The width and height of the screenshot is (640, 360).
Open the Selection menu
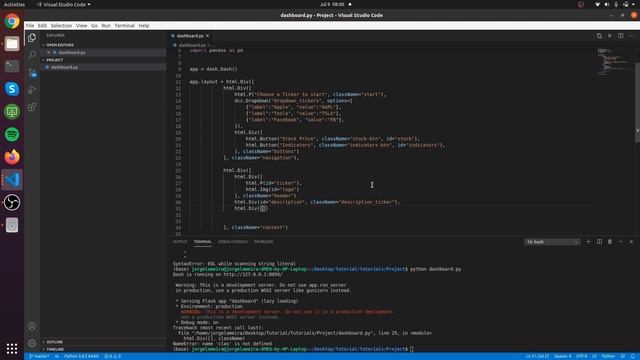(61, 26)
